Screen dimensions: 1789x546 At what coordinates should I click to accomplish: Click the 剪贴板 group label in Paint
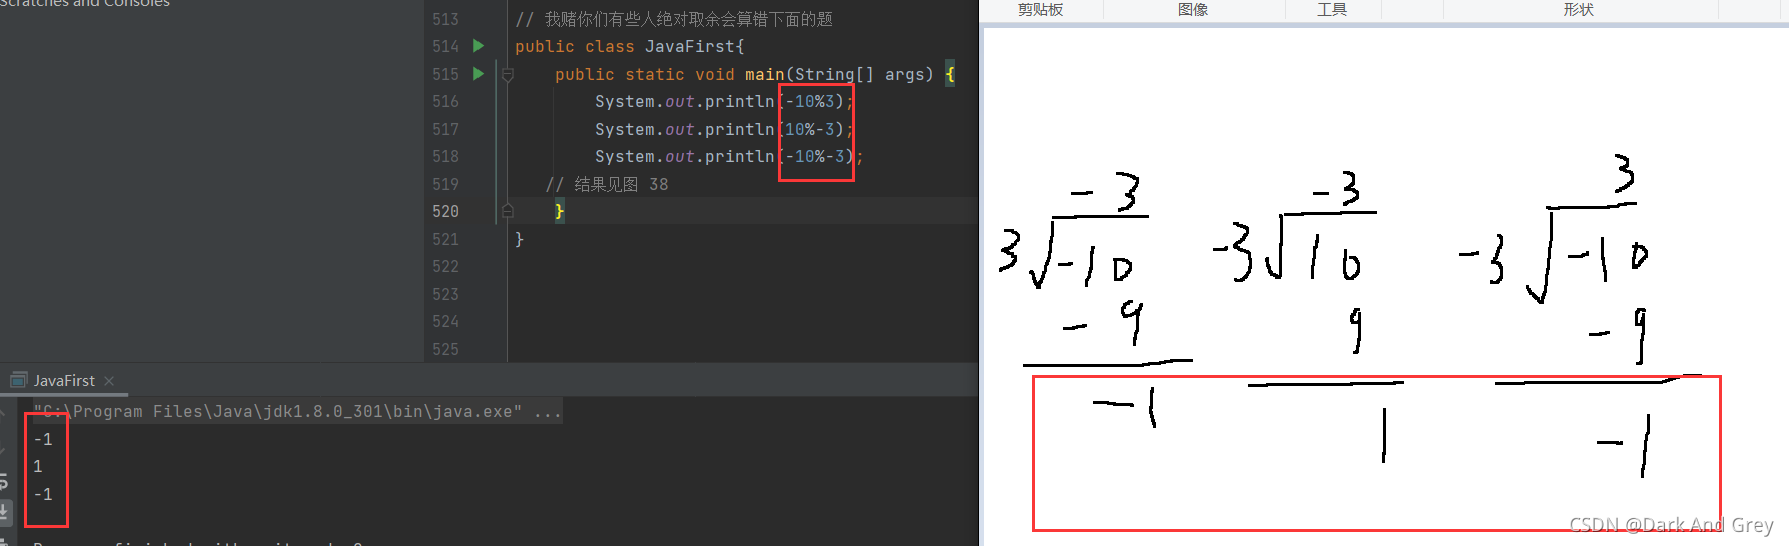1040,9
